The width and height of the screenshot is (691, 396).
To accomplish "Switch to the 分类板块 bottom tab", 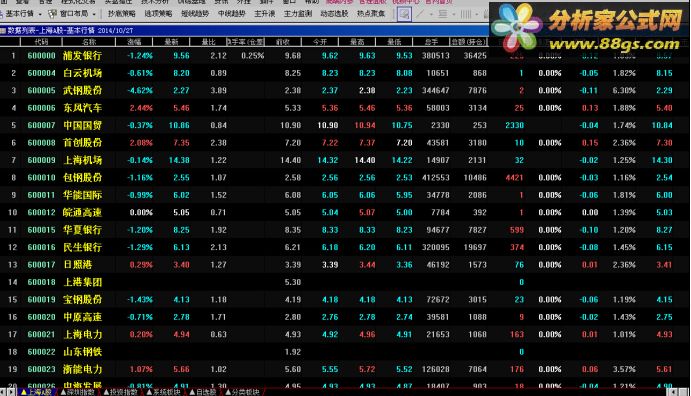I will [242, 392].
